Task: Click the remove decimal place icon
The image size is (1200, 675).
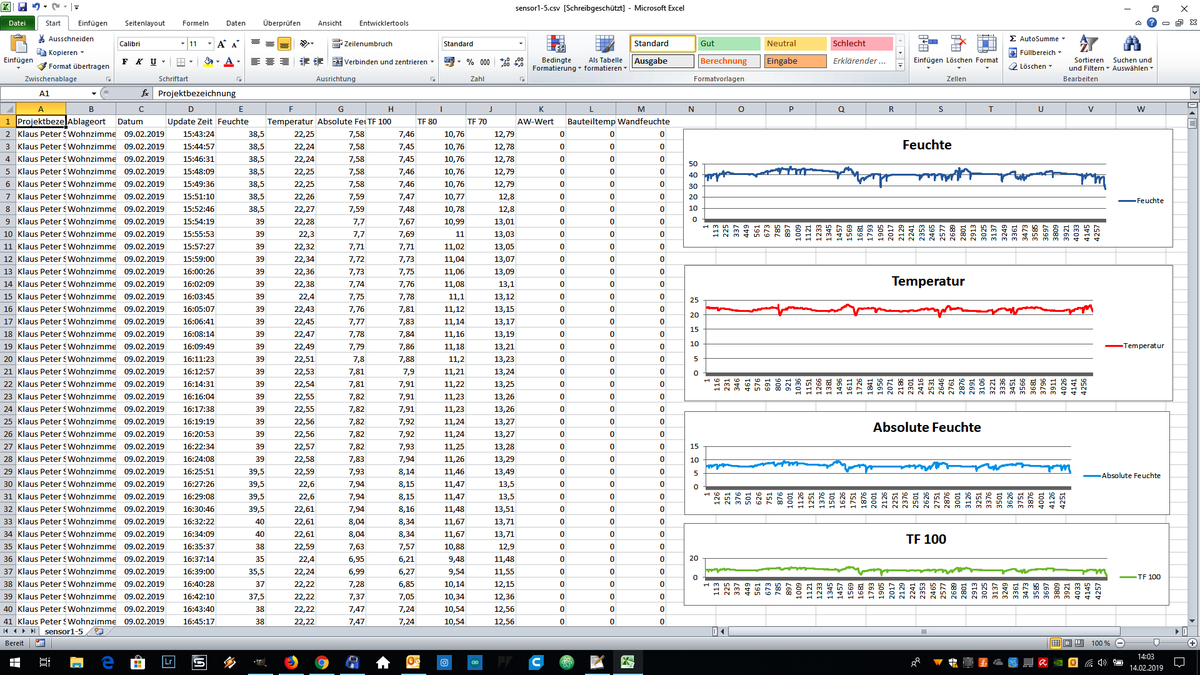Action: (x=517, y=62)
